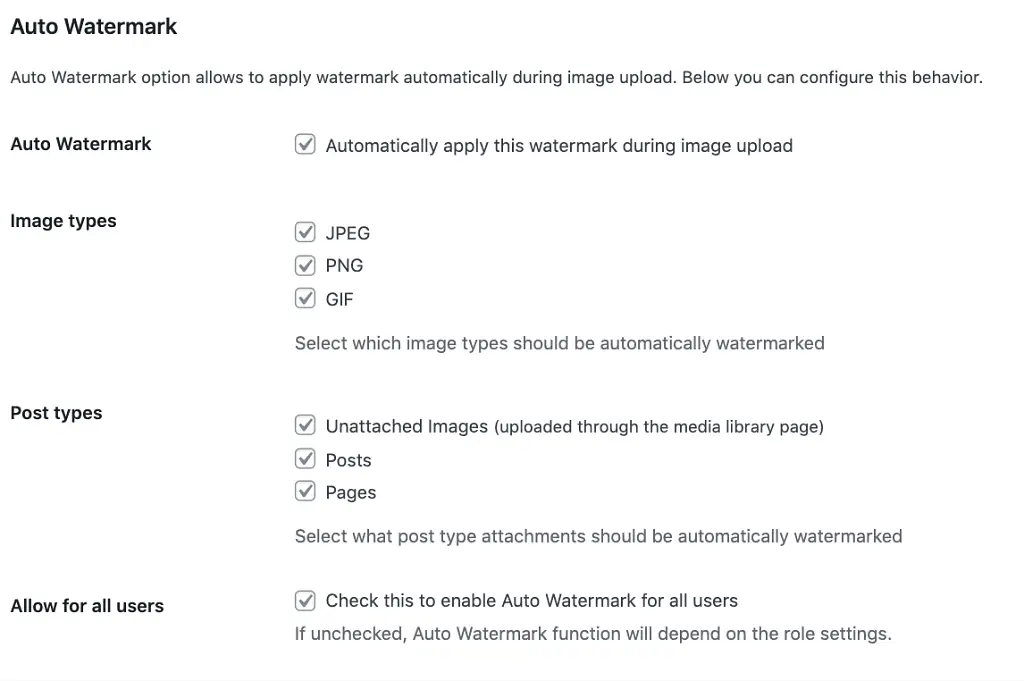
Task: Click the Pages label text
Action: click(x=350, y=492)
